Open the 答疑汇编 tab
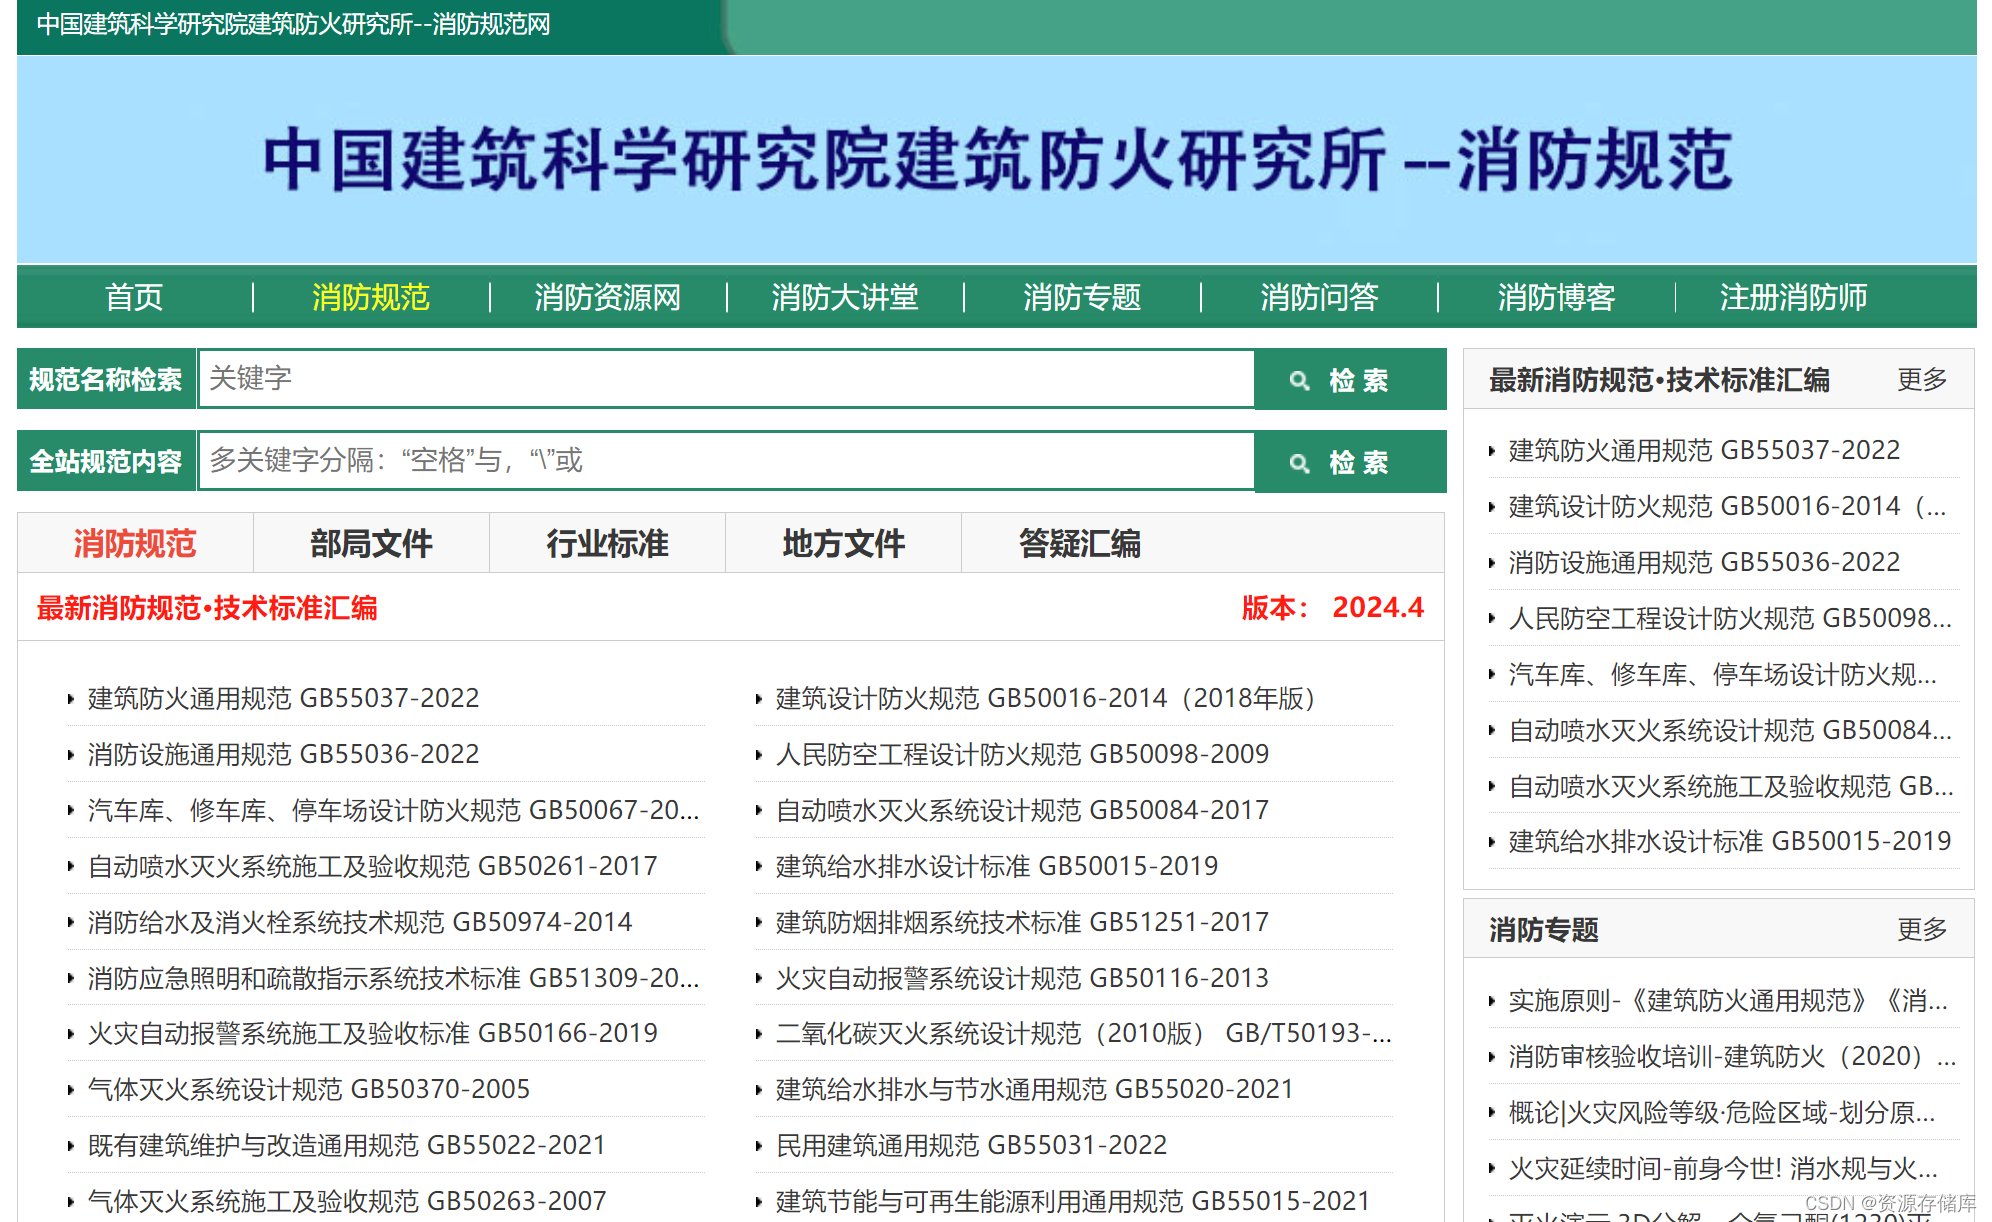The height and width of the screenshot is (1222, 1992). (1079, 543)
